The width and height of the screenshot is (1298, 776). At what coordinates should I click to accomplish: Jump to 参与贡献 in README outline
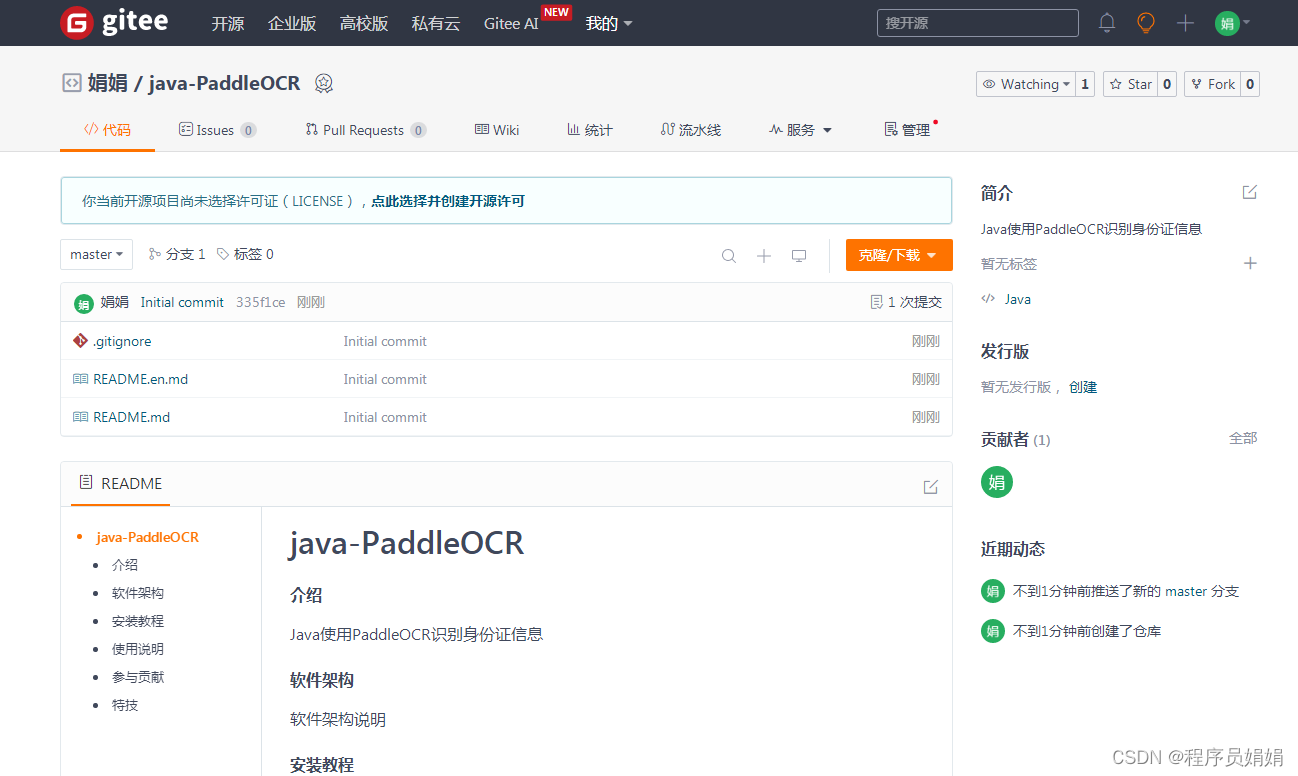click(x=138, y=677)
